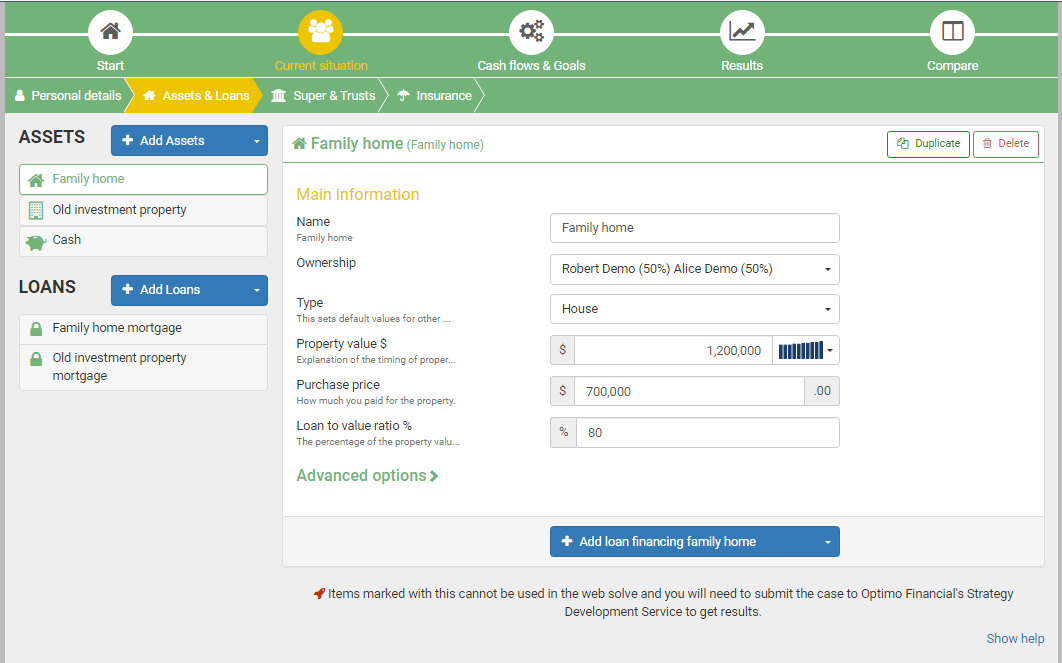Switch to Super & Trusts tab
The height and width of the screenshot is (663, 1062).
point(323,96)
